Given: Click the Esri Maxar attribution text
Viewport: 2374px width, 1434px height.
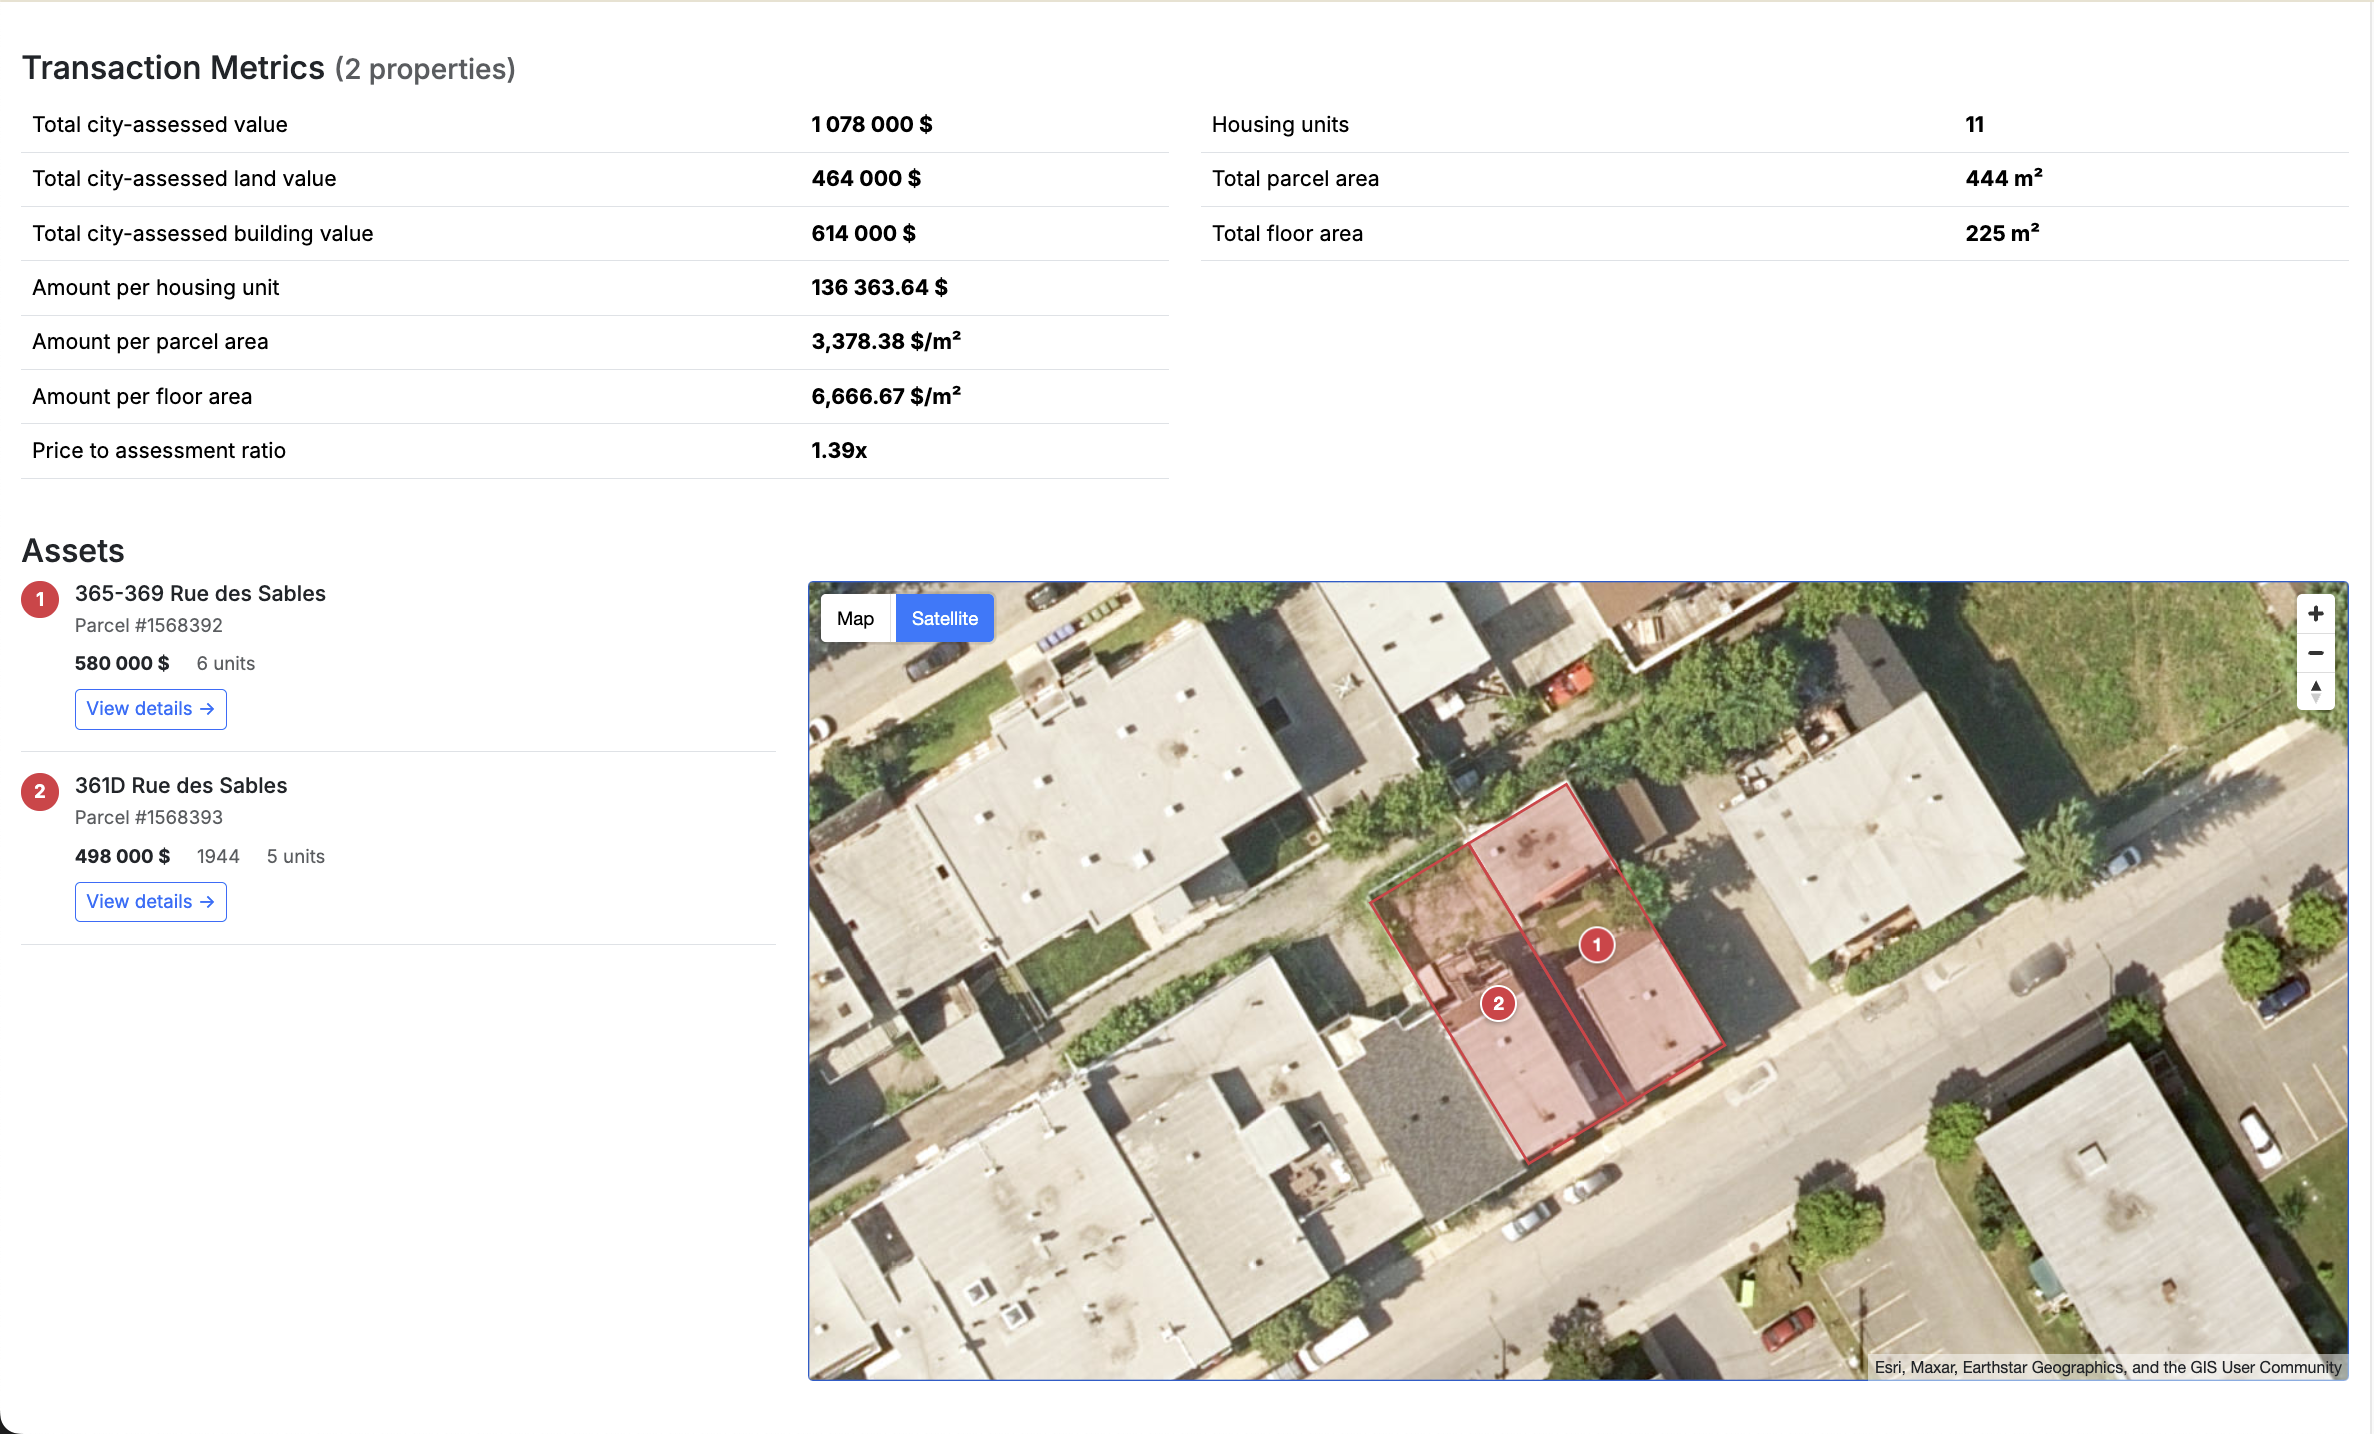Looking at the screenshot, I should tap(2107, 1367).
